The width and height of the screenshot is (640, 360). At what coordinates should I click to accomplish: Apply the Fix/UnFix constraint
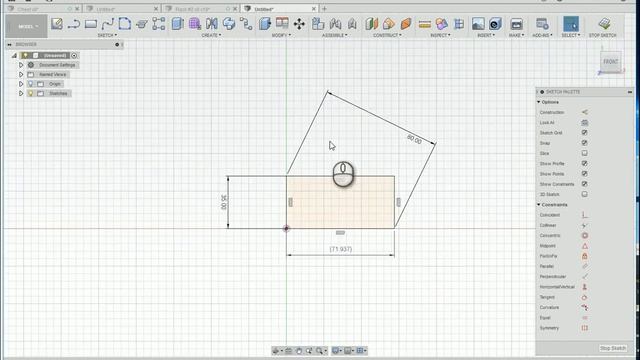[x=584, y=256]
